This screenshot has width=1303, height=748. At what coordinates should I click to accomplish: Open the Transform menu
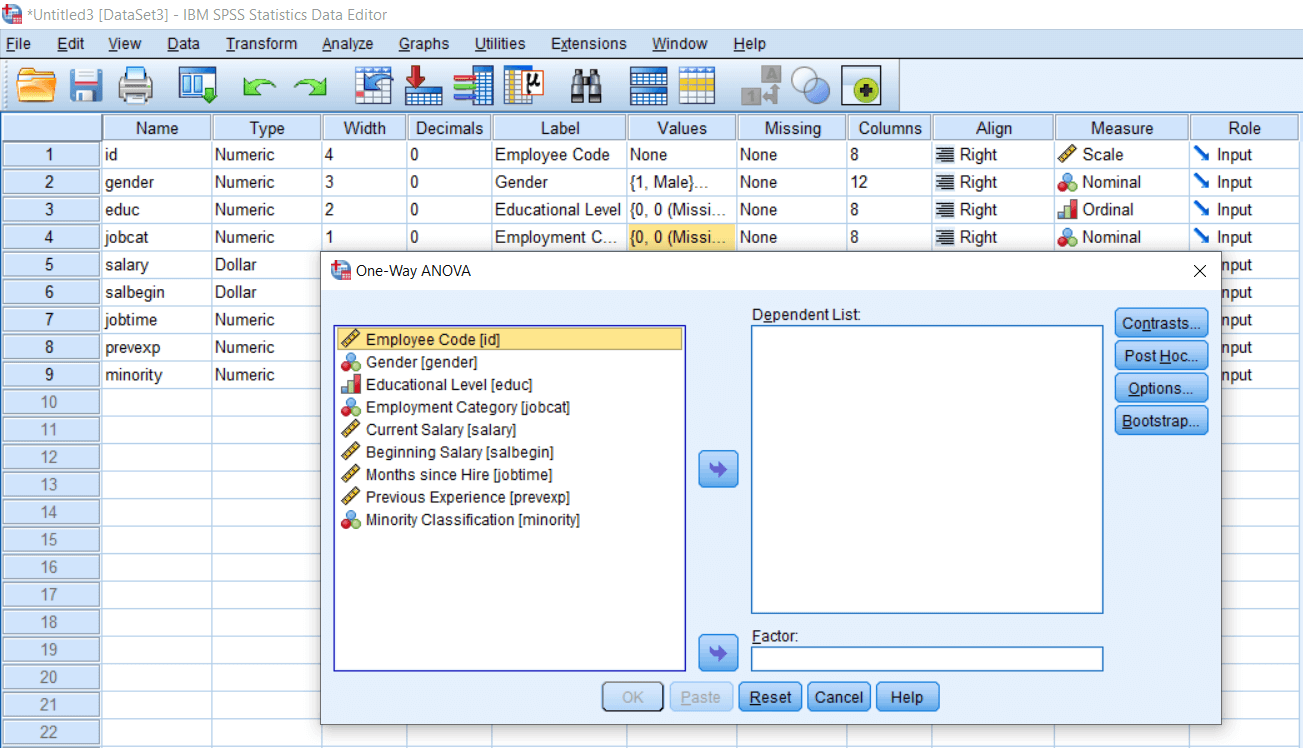(x=261, y=44)
